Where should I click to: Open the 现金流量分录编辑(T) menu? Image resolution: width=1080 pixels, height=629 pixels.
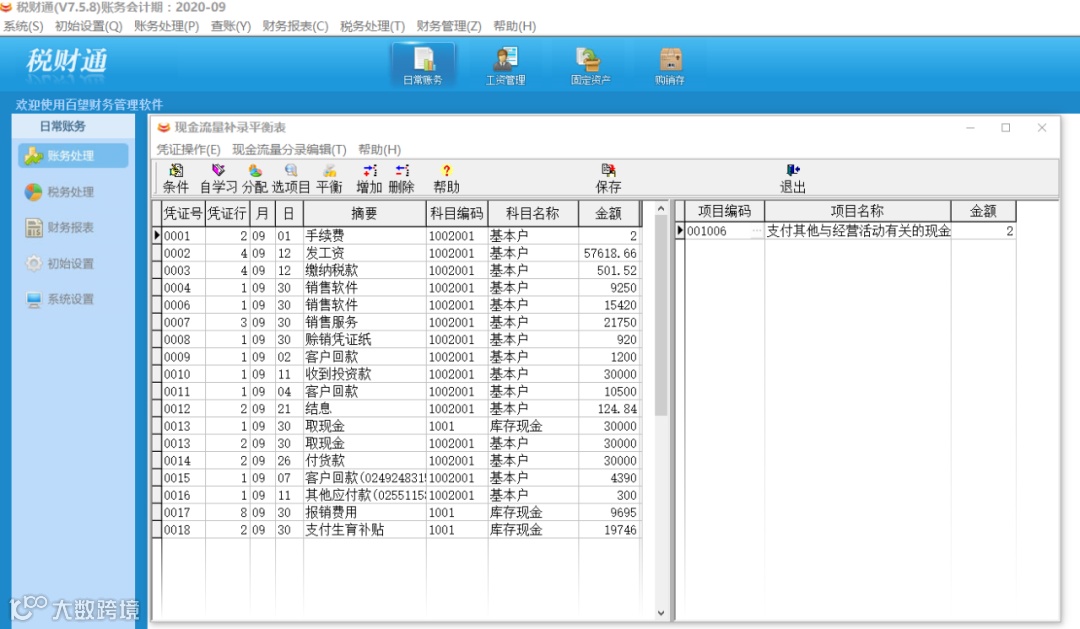289,149
